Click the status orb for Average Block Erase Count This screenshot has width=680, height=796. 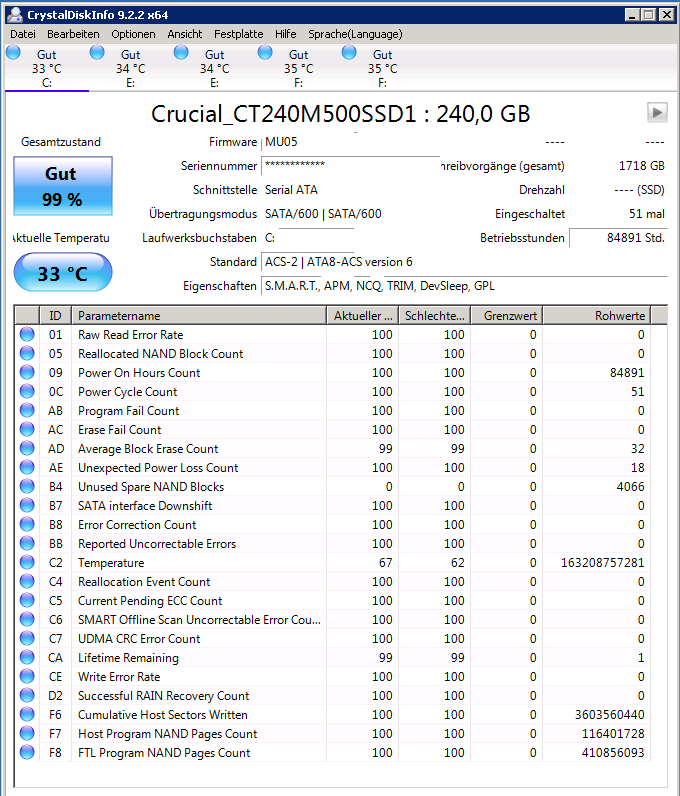pos(27,448)
